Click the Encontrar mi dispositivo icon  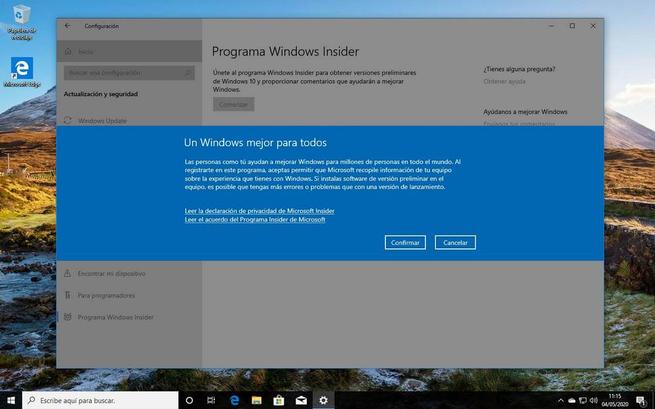pos(67,274)
